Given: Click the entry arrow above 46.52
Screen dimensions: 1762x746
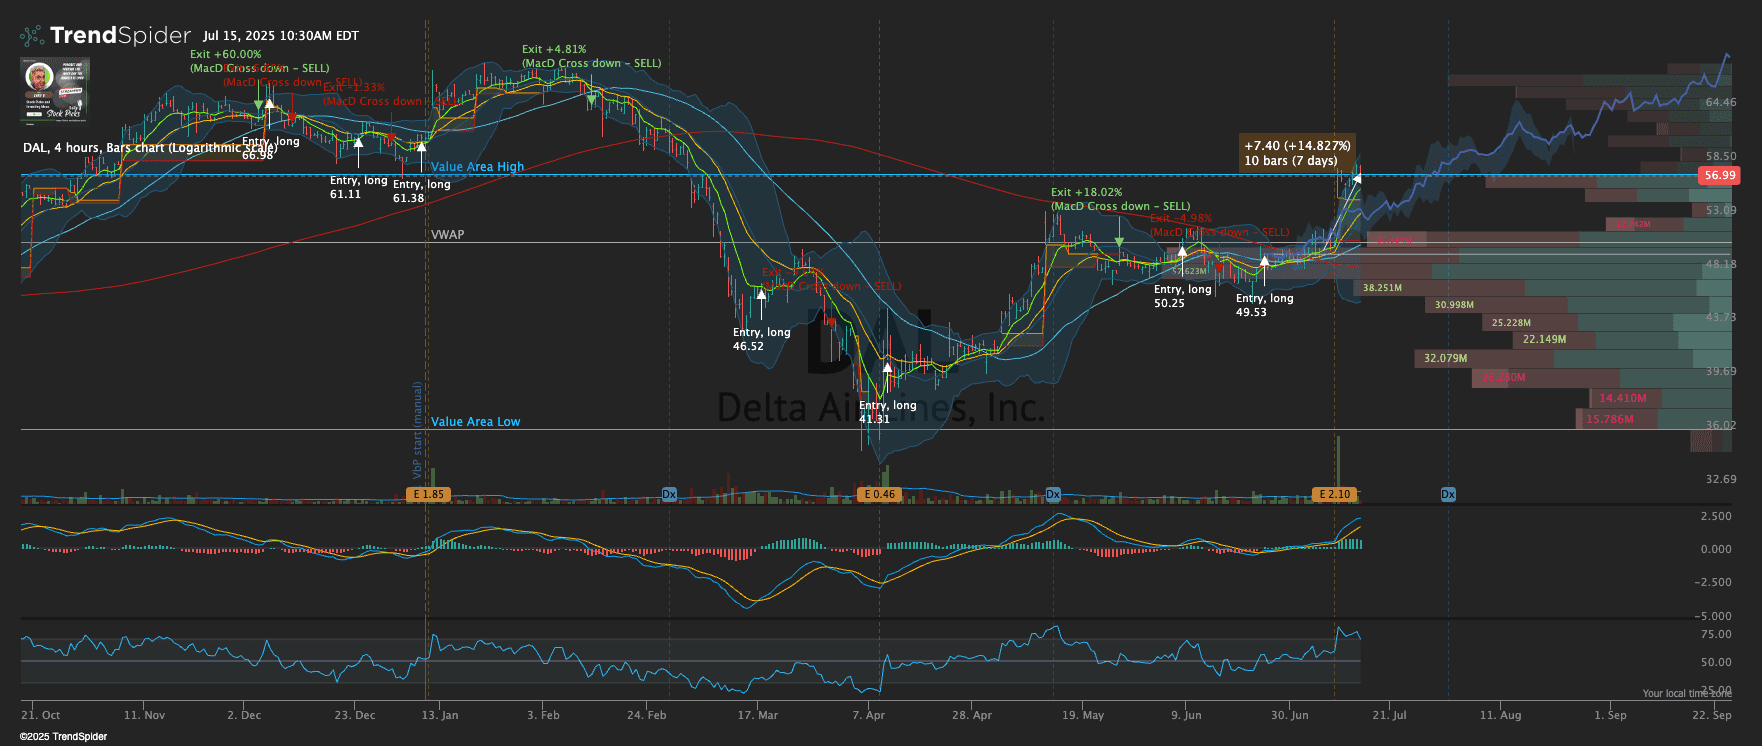Looking at the screenshot, I should pos(761,295).
